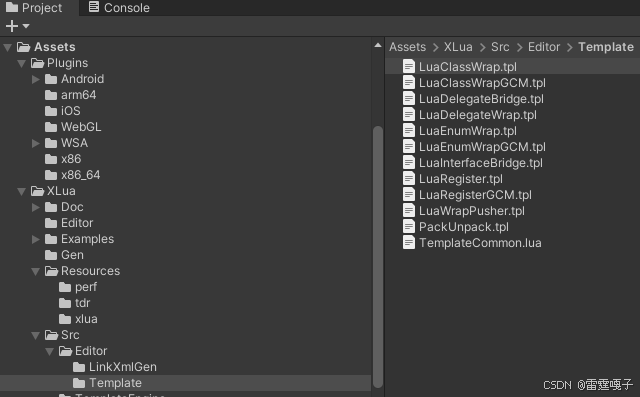Select the LuaWrapPusher.tpl file name
The width and height of the screenshot is (640, 397).
pos(472,211)
